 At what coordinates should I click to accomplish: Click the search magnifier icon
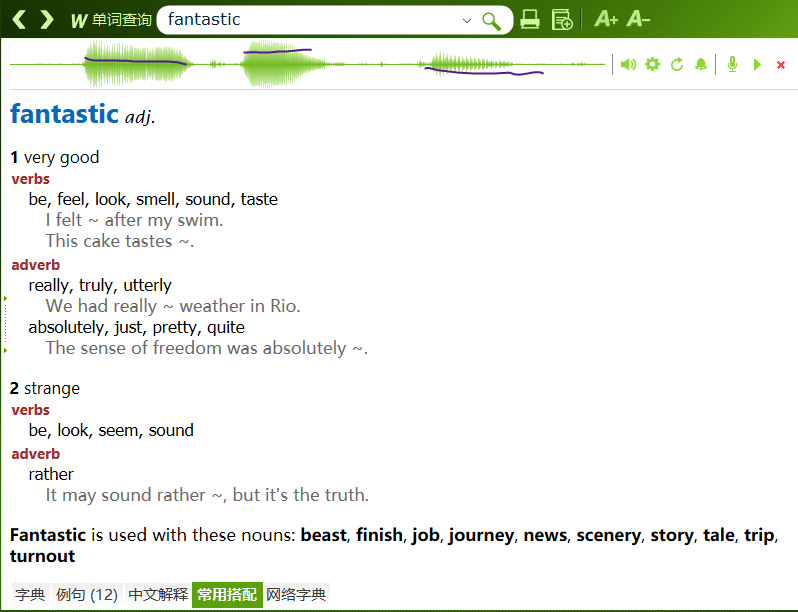coord(491,20)
